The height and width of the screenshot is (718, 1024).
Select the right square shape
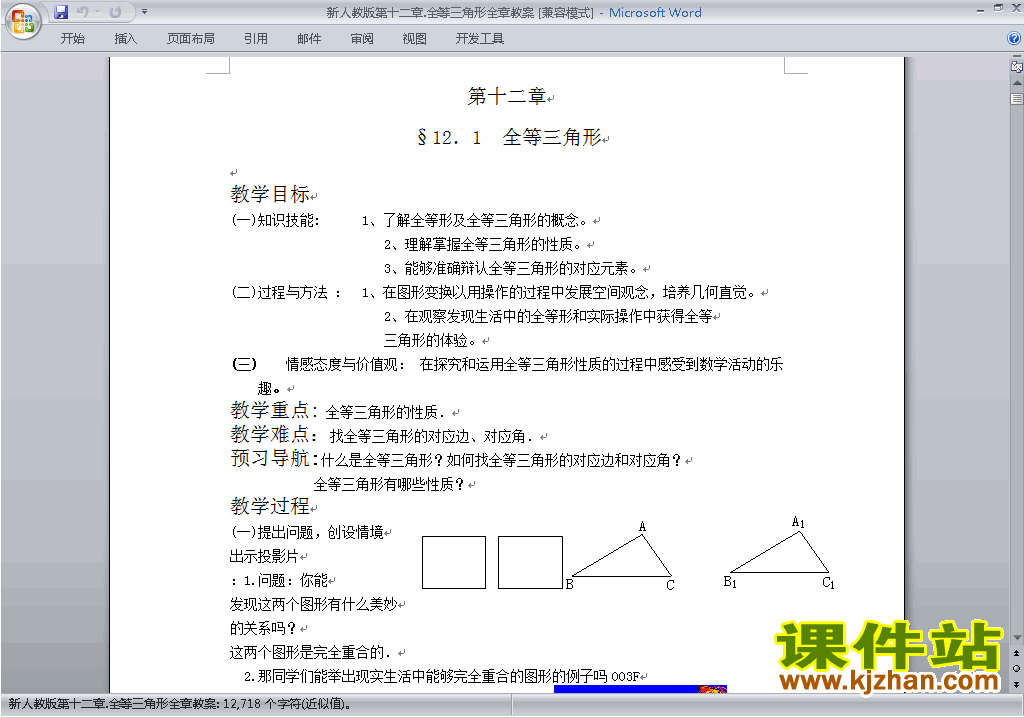coord(530,563)
